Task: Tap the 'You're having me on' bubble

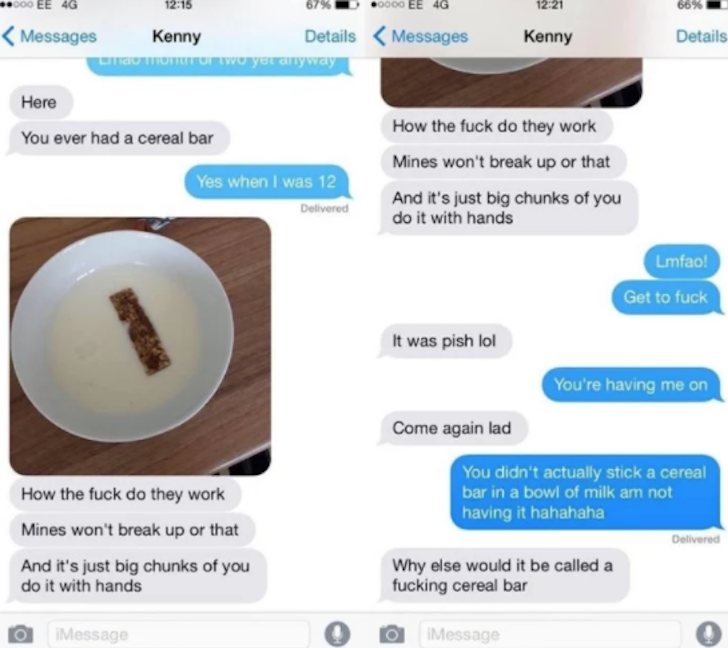Action: tap(631, 385)
